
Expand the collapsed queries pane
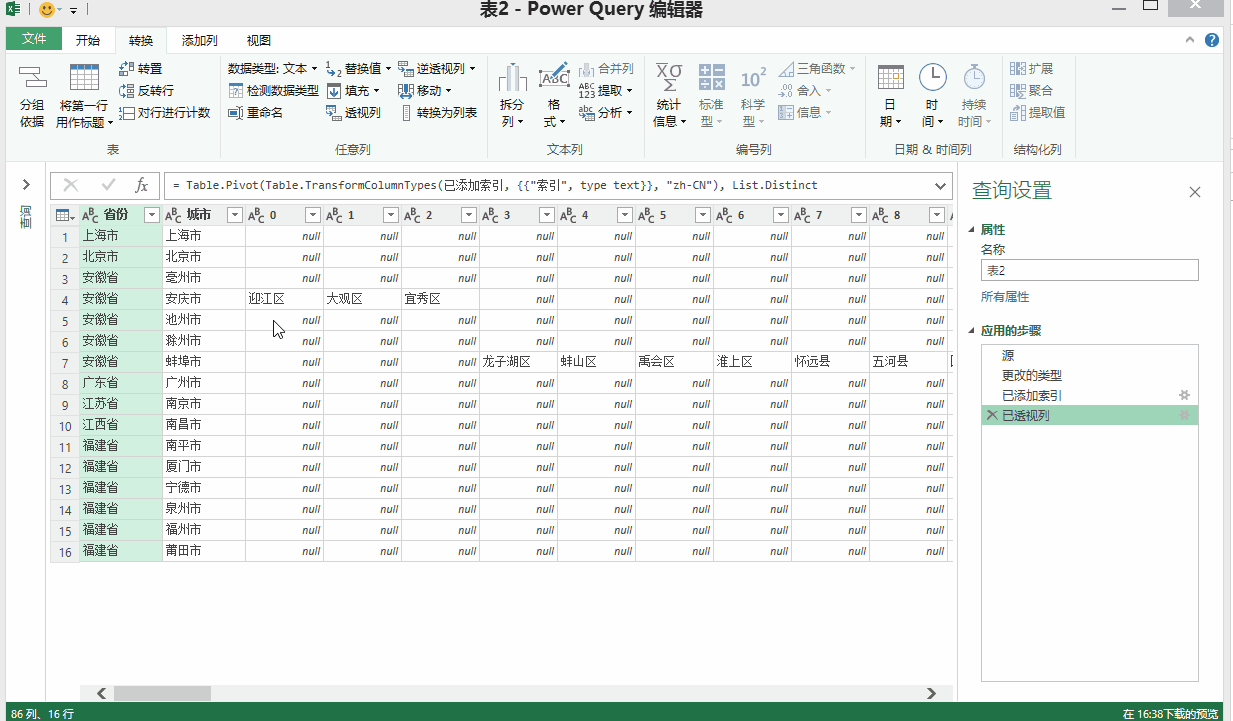point(25,185)
